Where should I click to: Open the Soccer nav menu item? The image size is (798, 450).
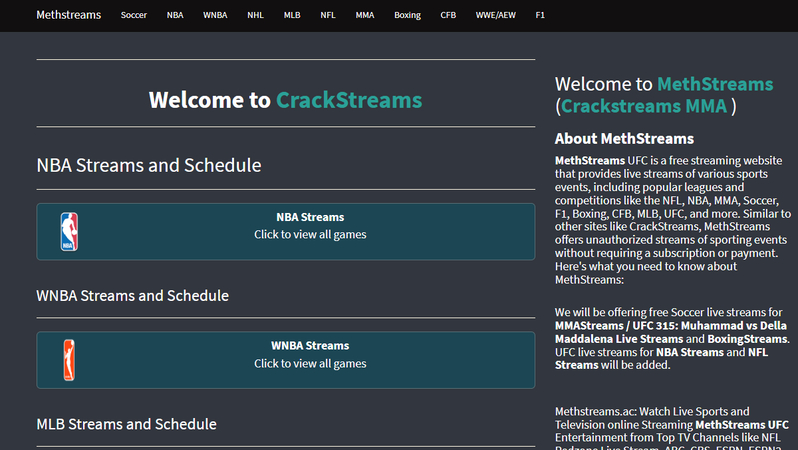134,15
